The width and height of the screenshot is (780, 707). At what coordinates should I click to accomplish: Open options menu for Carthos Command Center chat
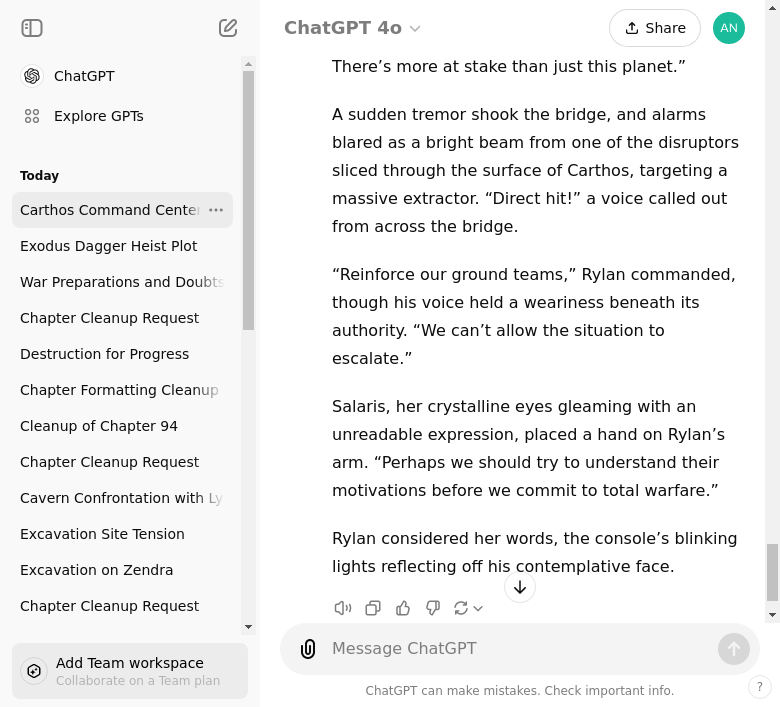coord(216,210)
